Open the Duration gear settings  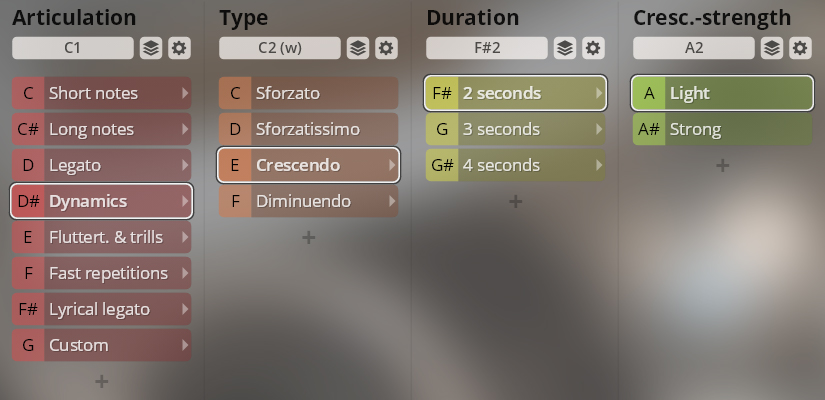click(593, 48)
